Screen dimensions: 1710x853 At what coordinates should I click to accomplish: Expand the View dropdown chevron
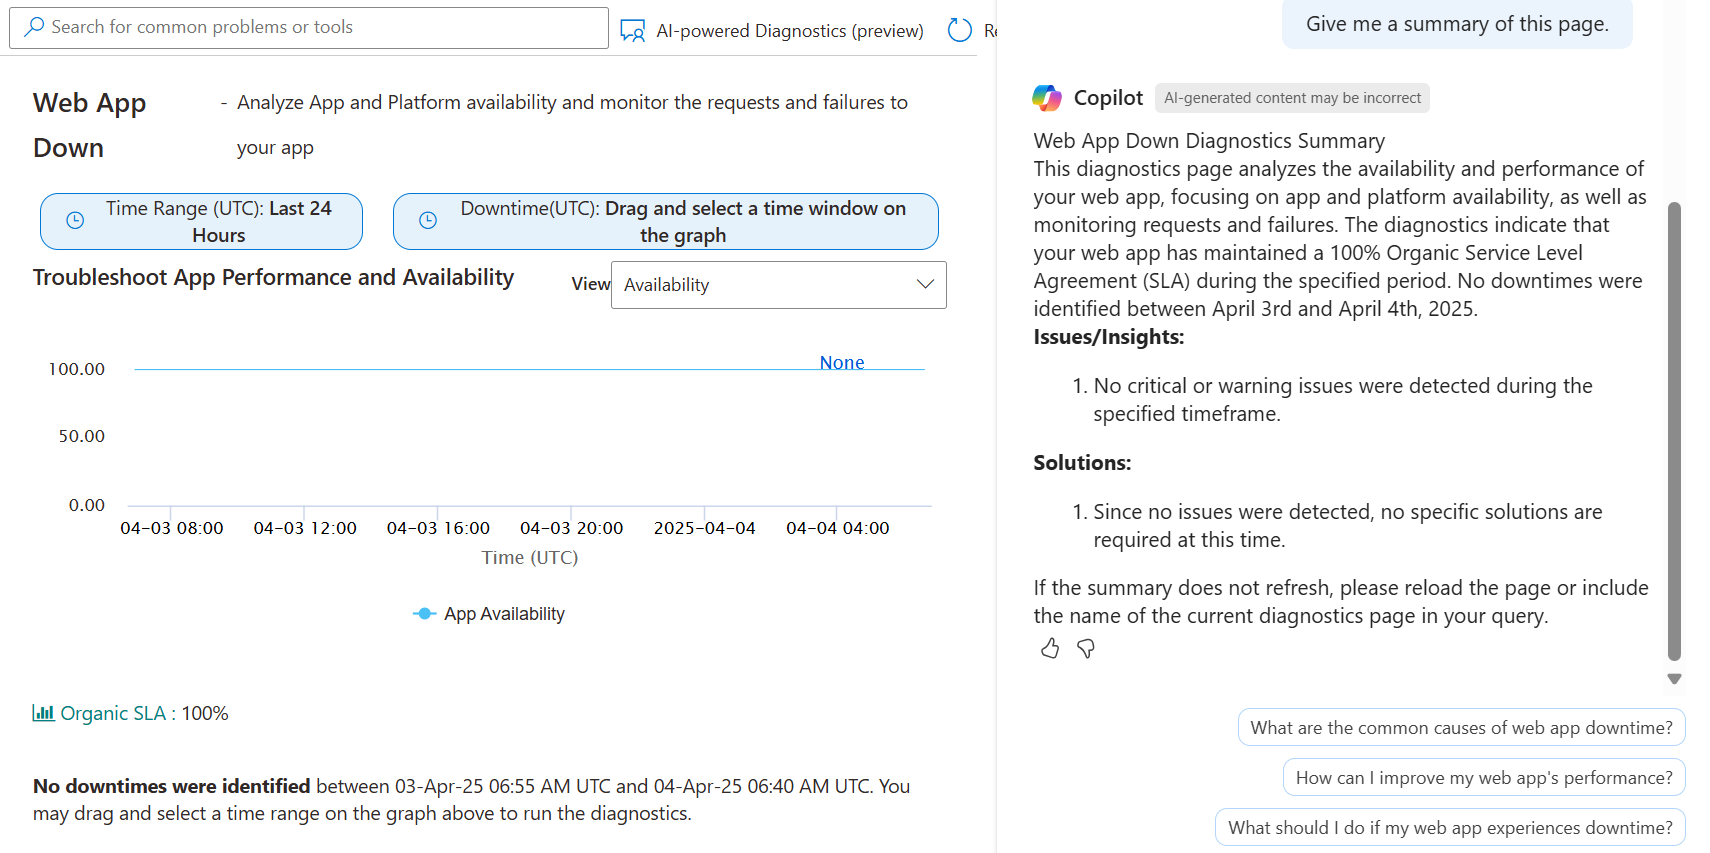click(925, 284)
